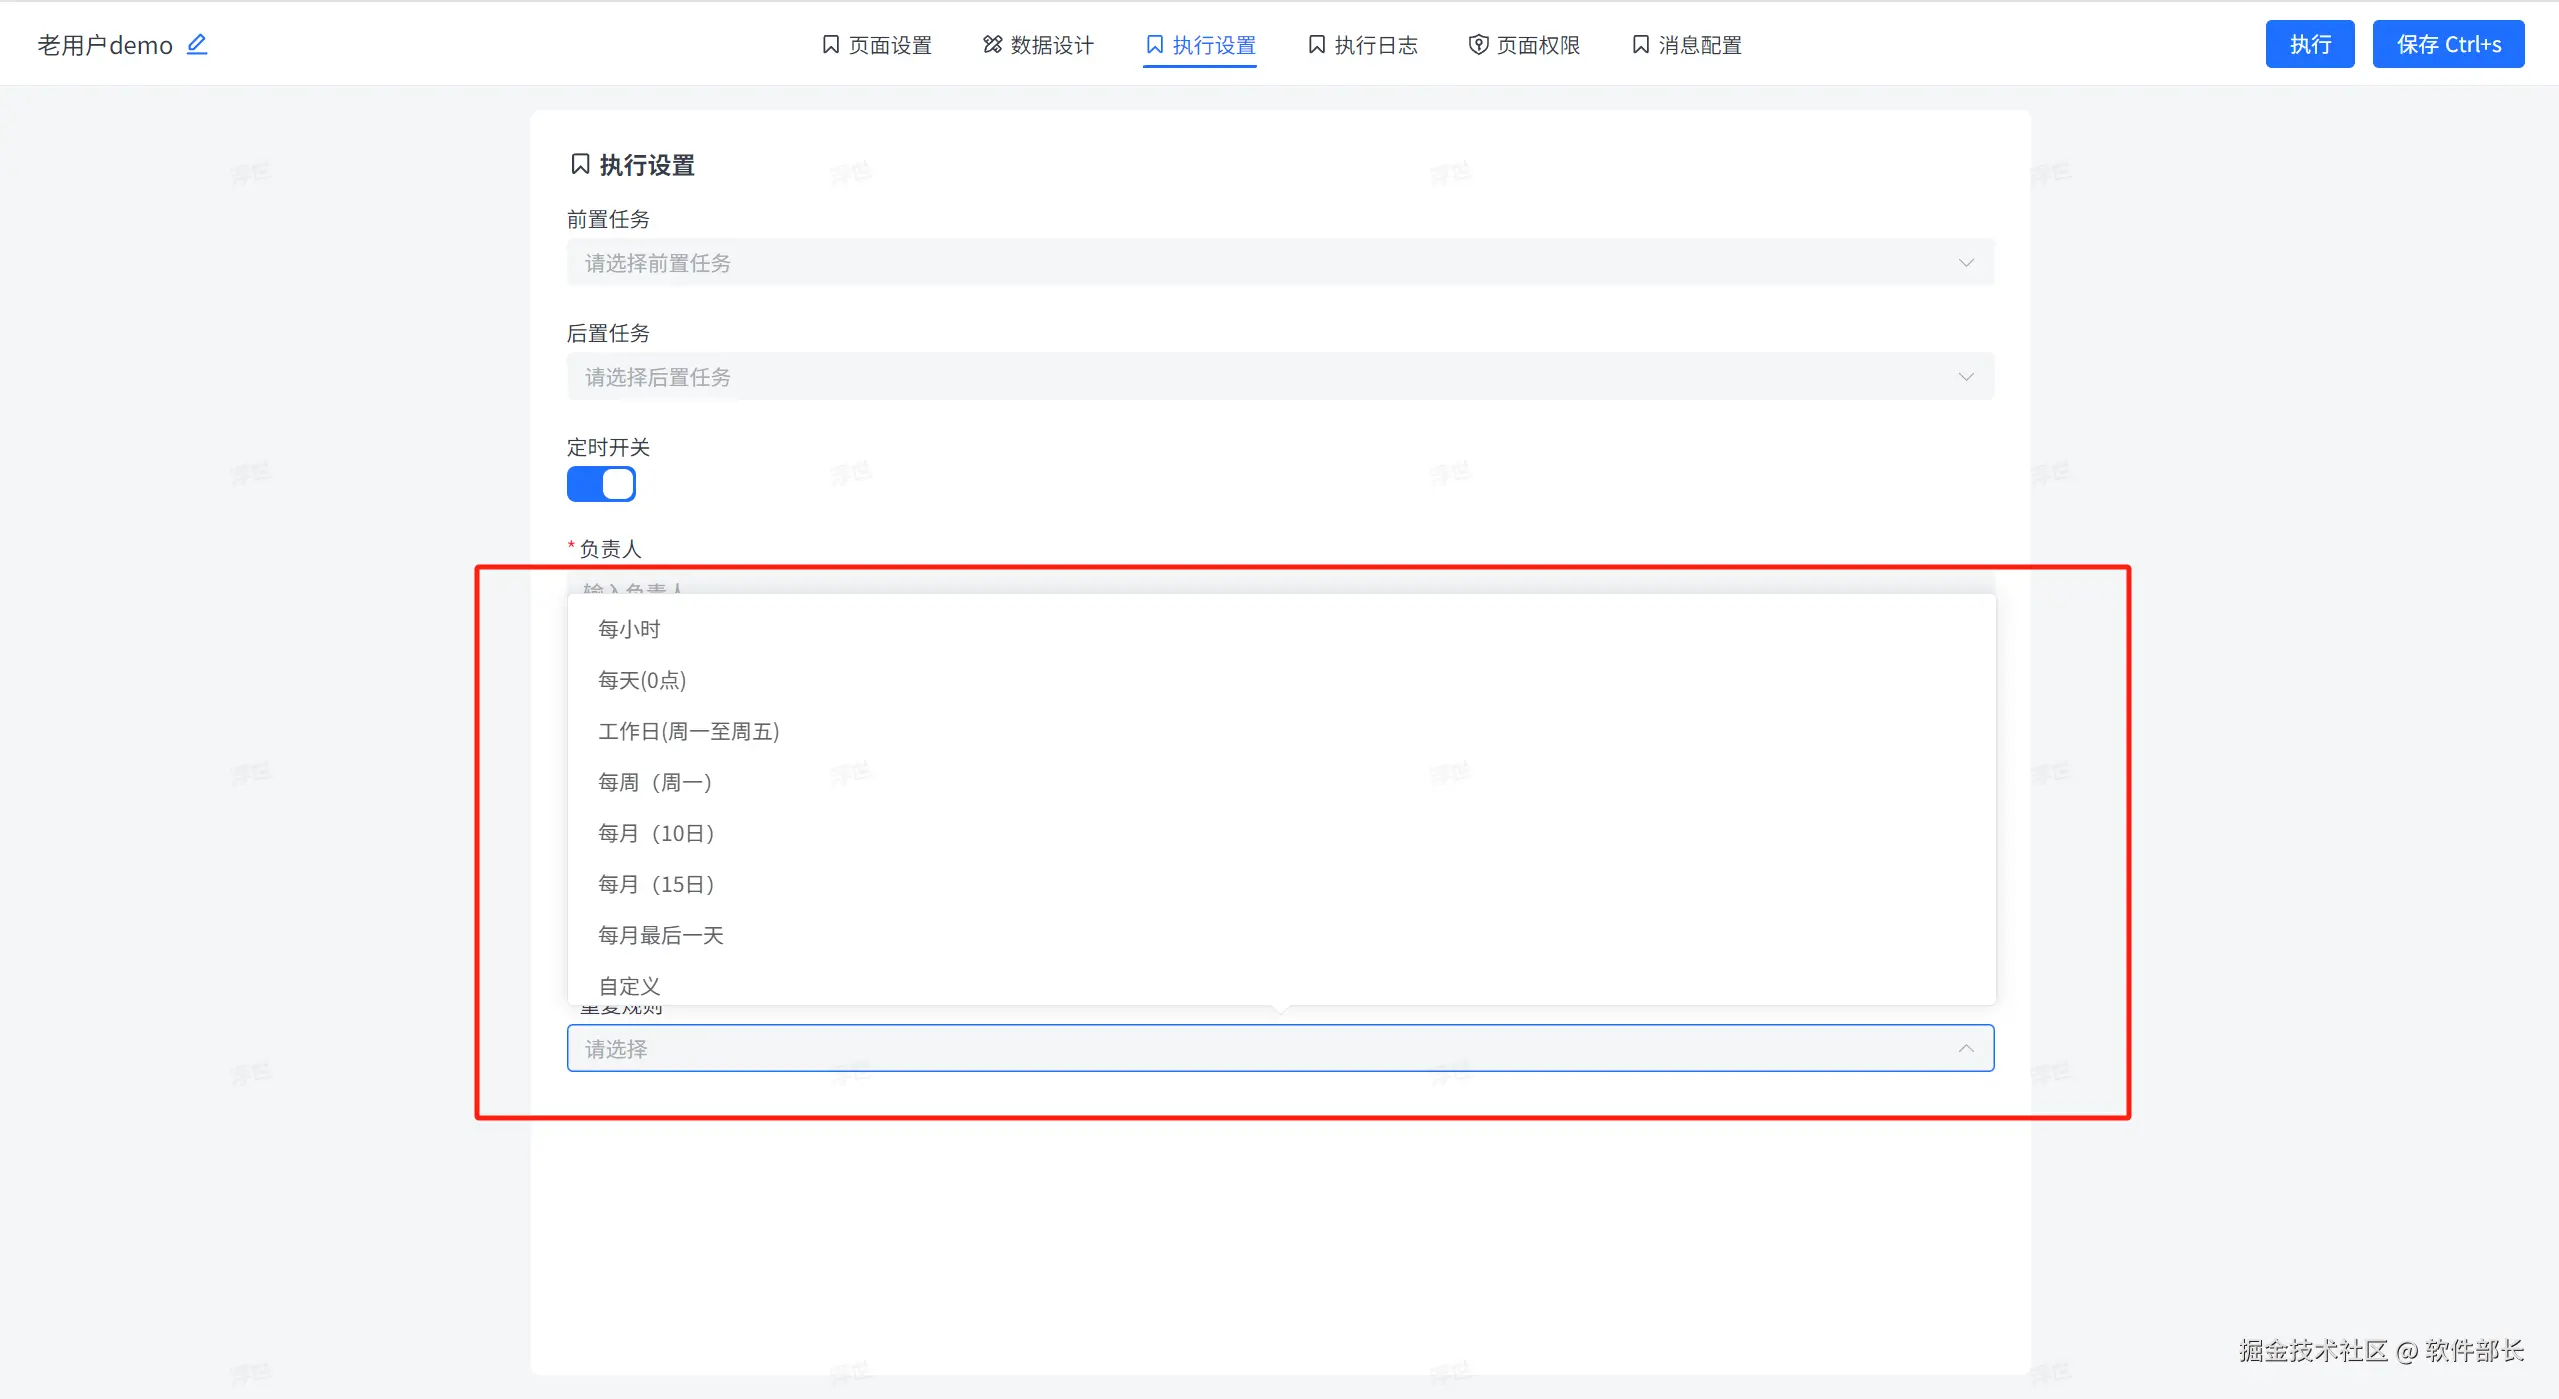Screen dimensions: 2559x1399
Task: Click the 保存 Ctrl+s button
Action: coord(2447,44)
